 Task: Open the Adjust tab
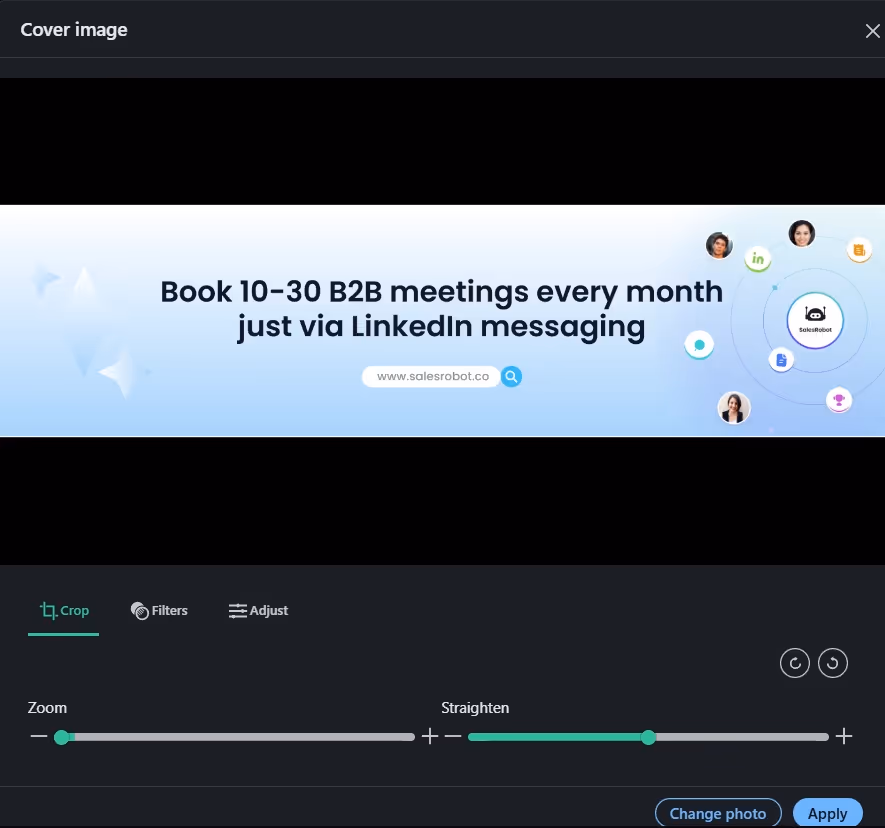(x=258, y=610)
